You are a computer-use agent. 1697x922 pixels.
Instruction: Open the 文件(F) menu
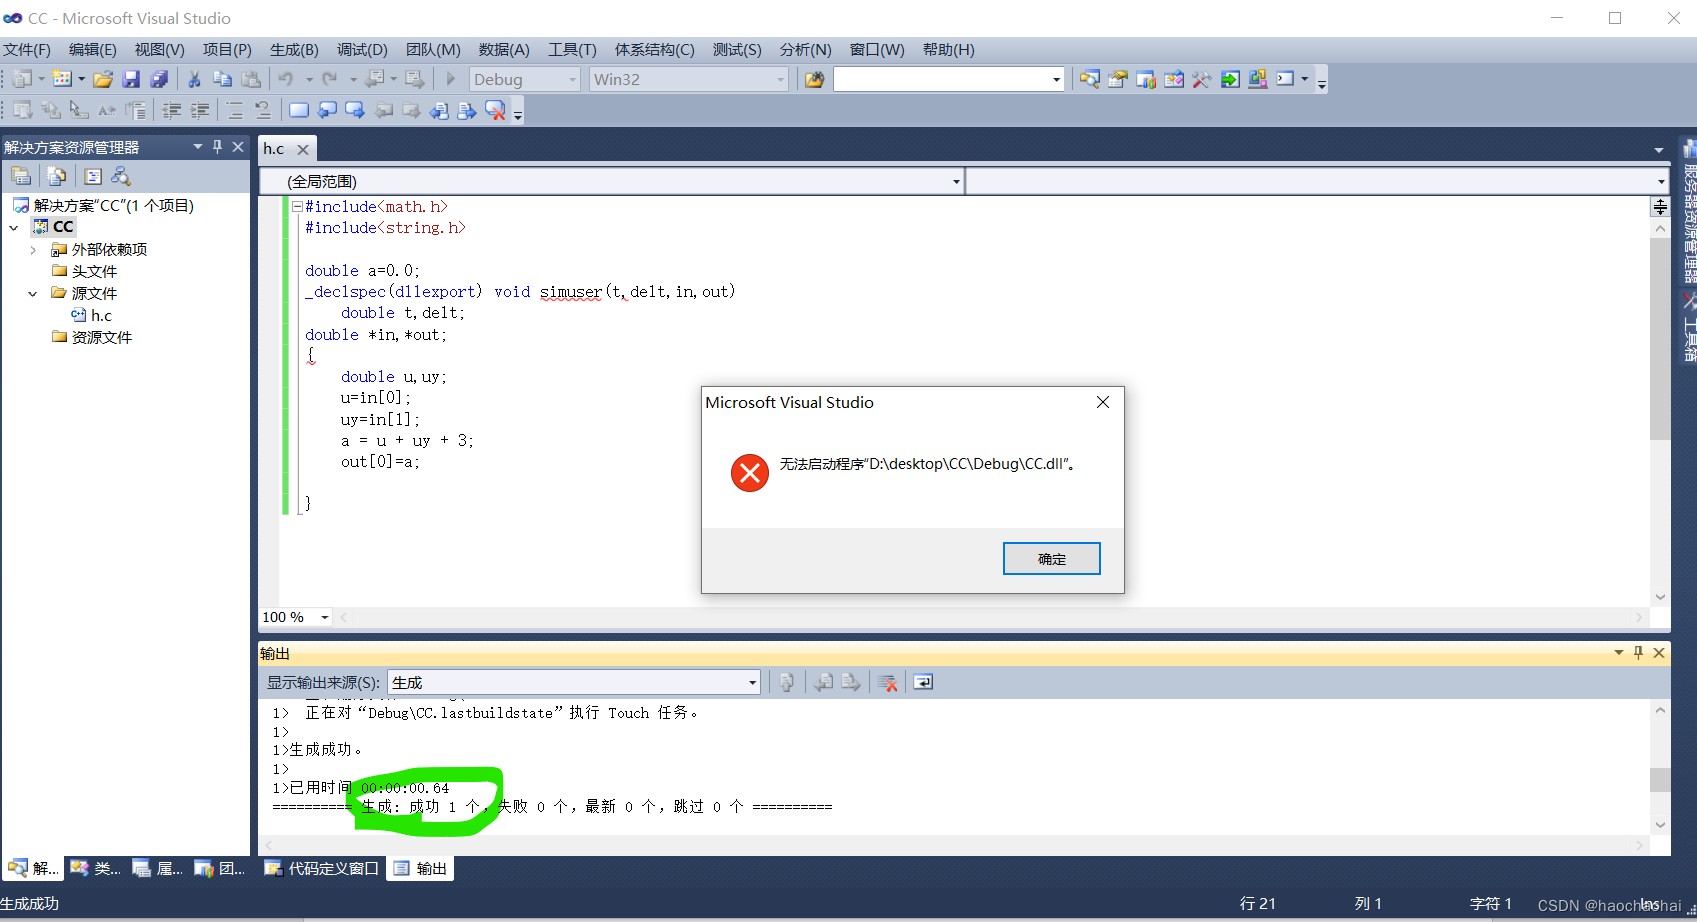tap(27, 49)
